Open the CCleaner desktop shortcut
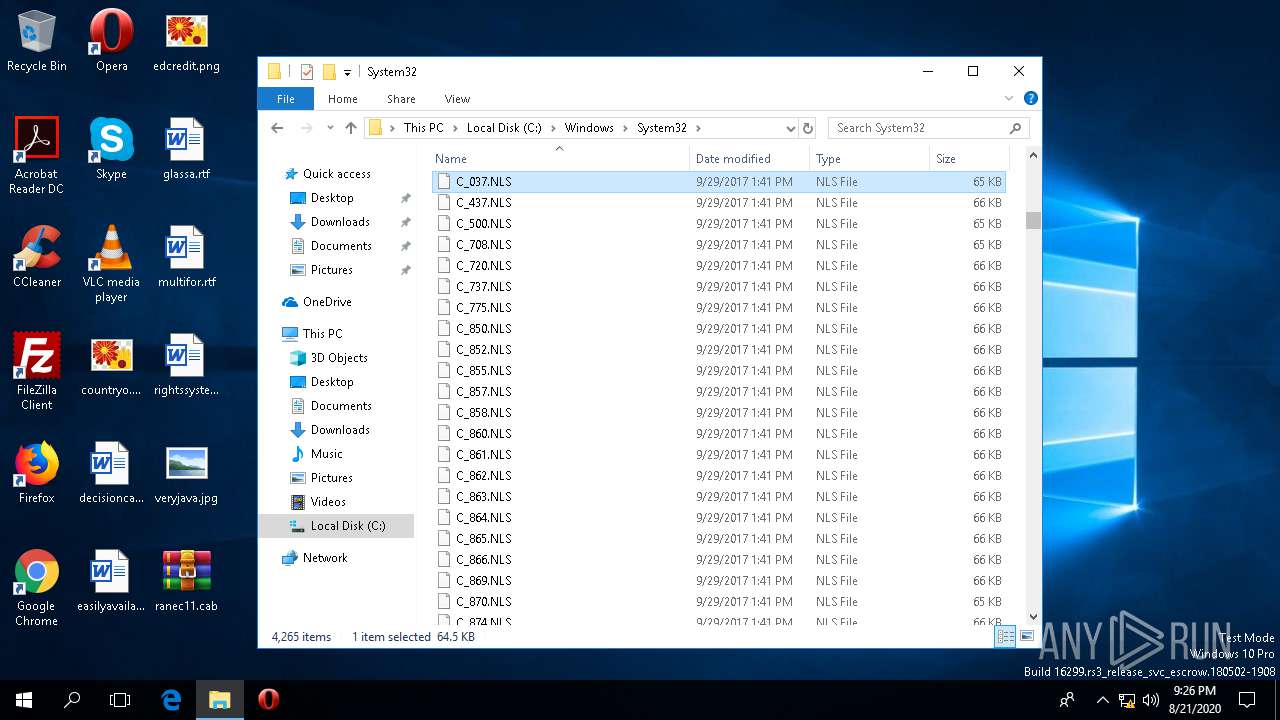 click(x=37, y=256)
